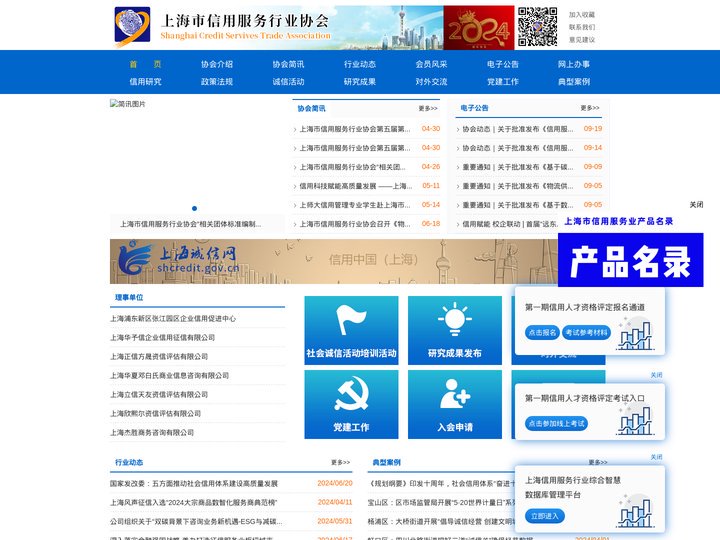
Task: Click the association logo emblem
Action: (x=132, y=27)
